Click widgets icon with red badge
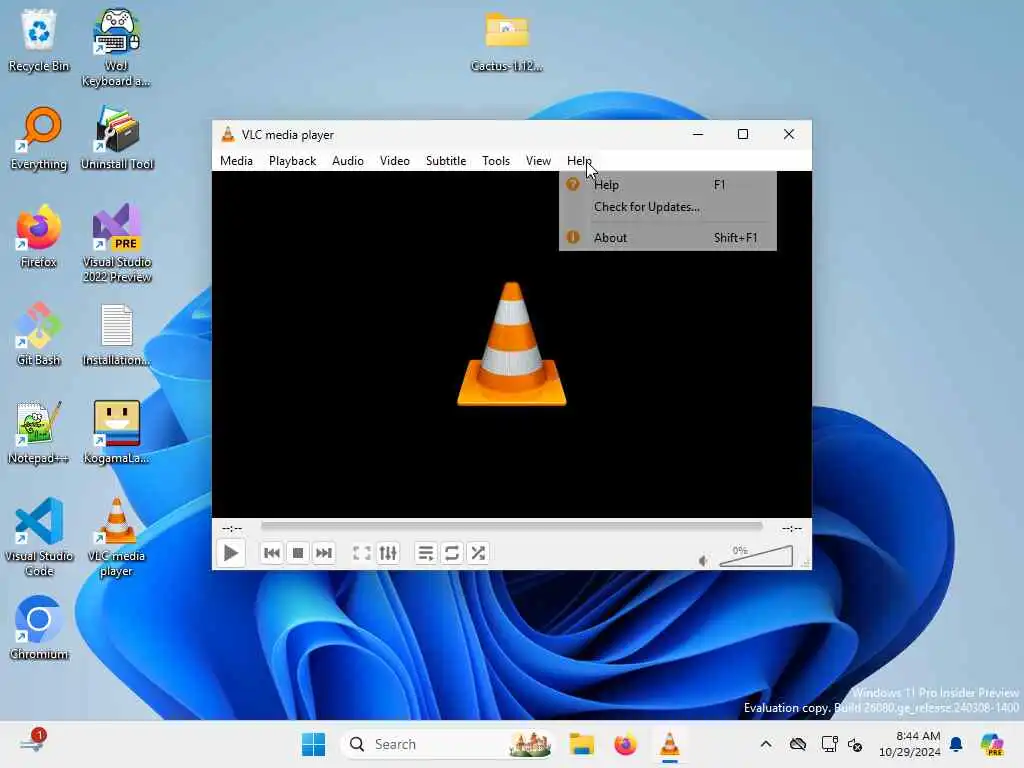Screen dimensions: 1024x768 32,743
